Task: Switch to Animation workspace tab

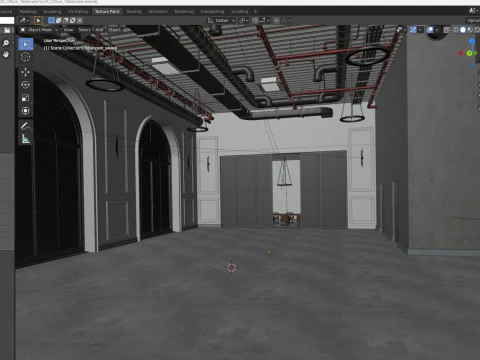Action: [x=158, y=11]
